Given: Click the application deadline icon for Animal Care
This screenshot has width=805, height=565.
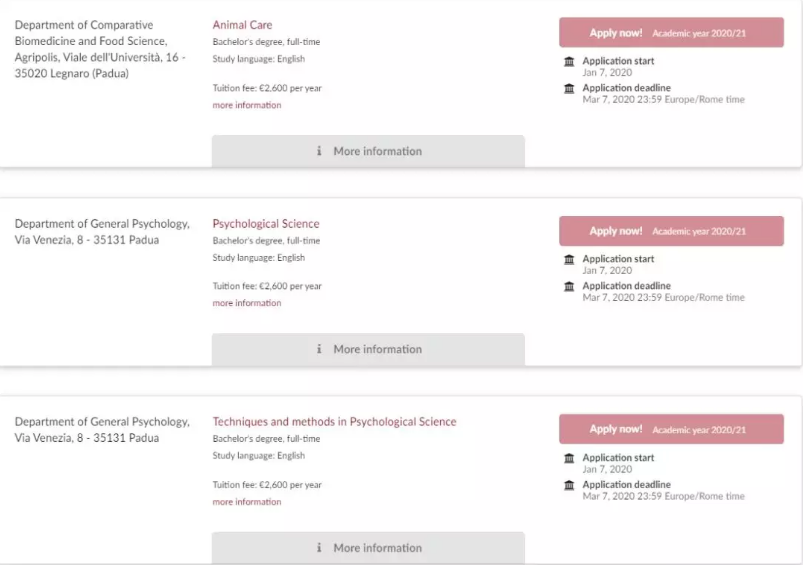Looking at the screenshot, I should (x=570, y=88).
